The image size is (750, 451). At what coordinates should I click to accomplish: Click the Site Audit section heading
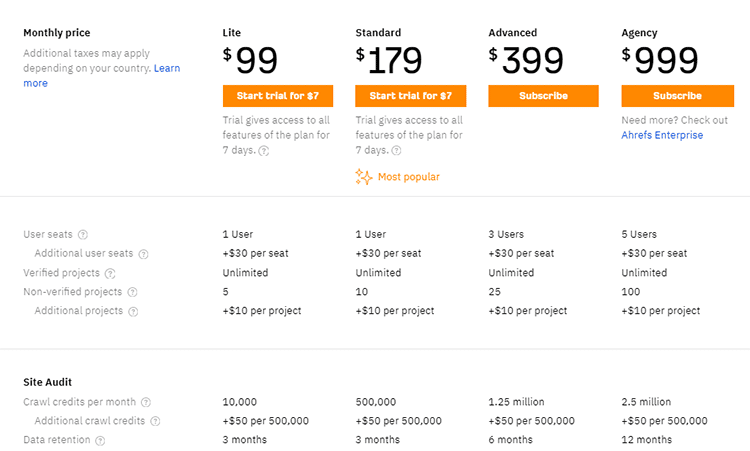click(47, 382)
